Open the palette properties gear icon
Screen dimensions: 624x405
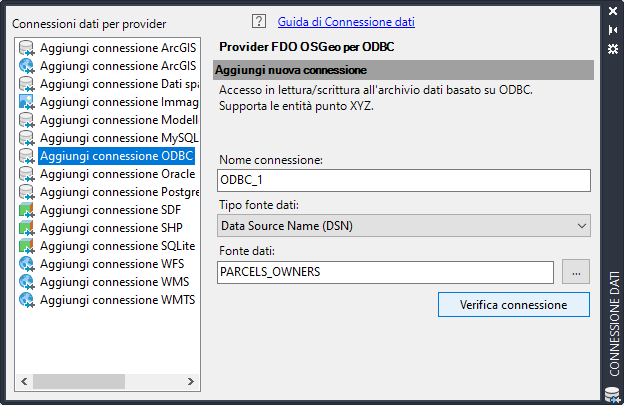tap(613, 47)
